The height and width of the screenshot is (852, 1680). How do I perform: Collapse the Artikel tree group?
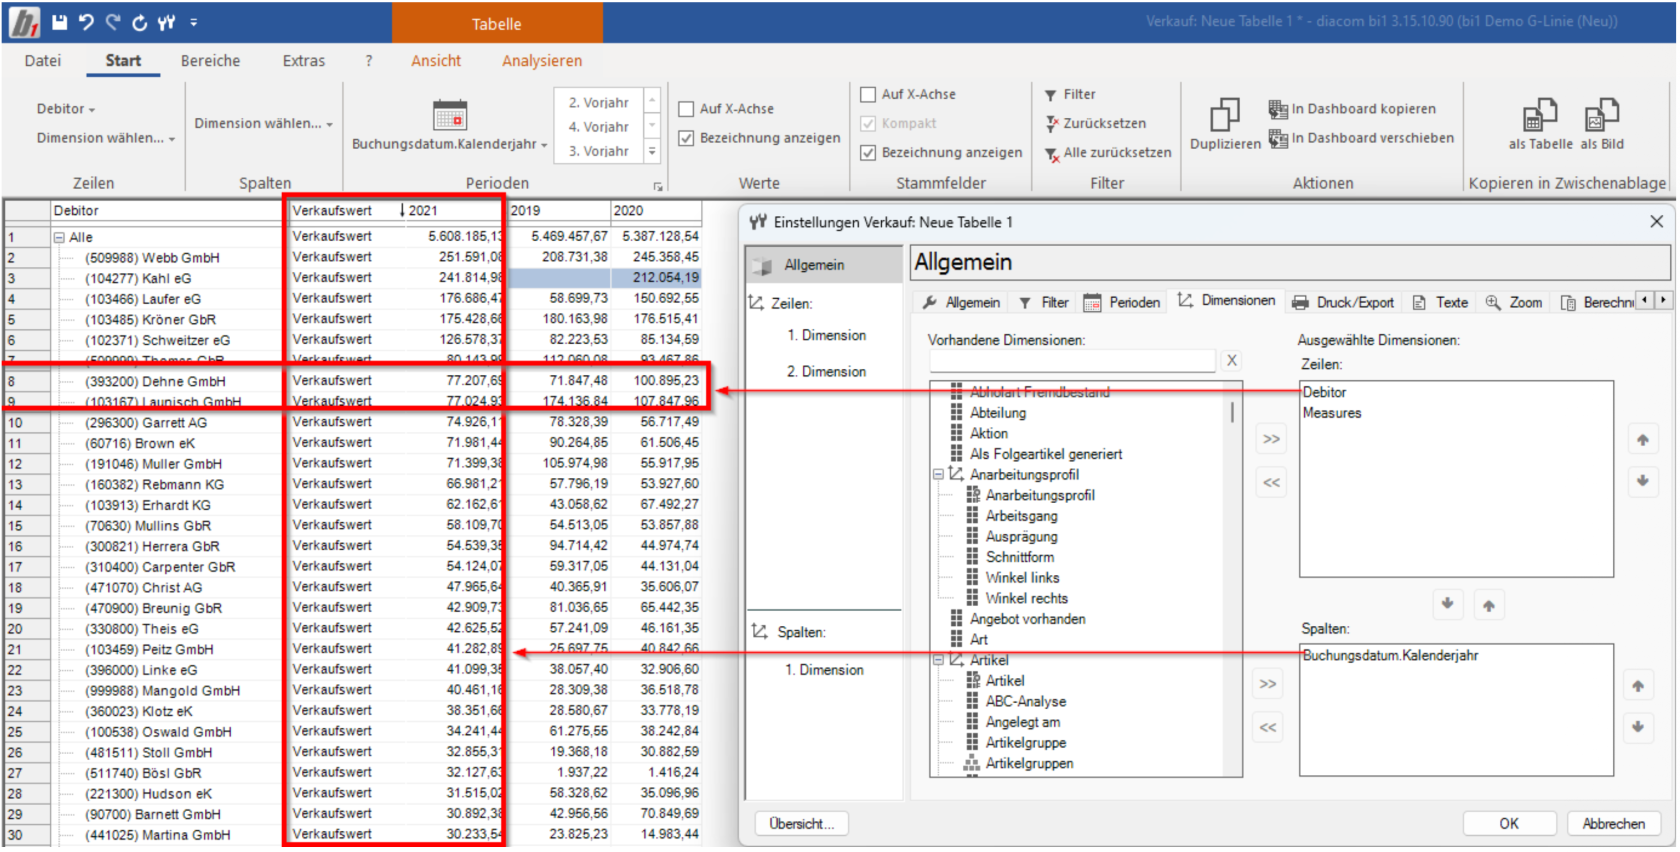pos(938,661)
